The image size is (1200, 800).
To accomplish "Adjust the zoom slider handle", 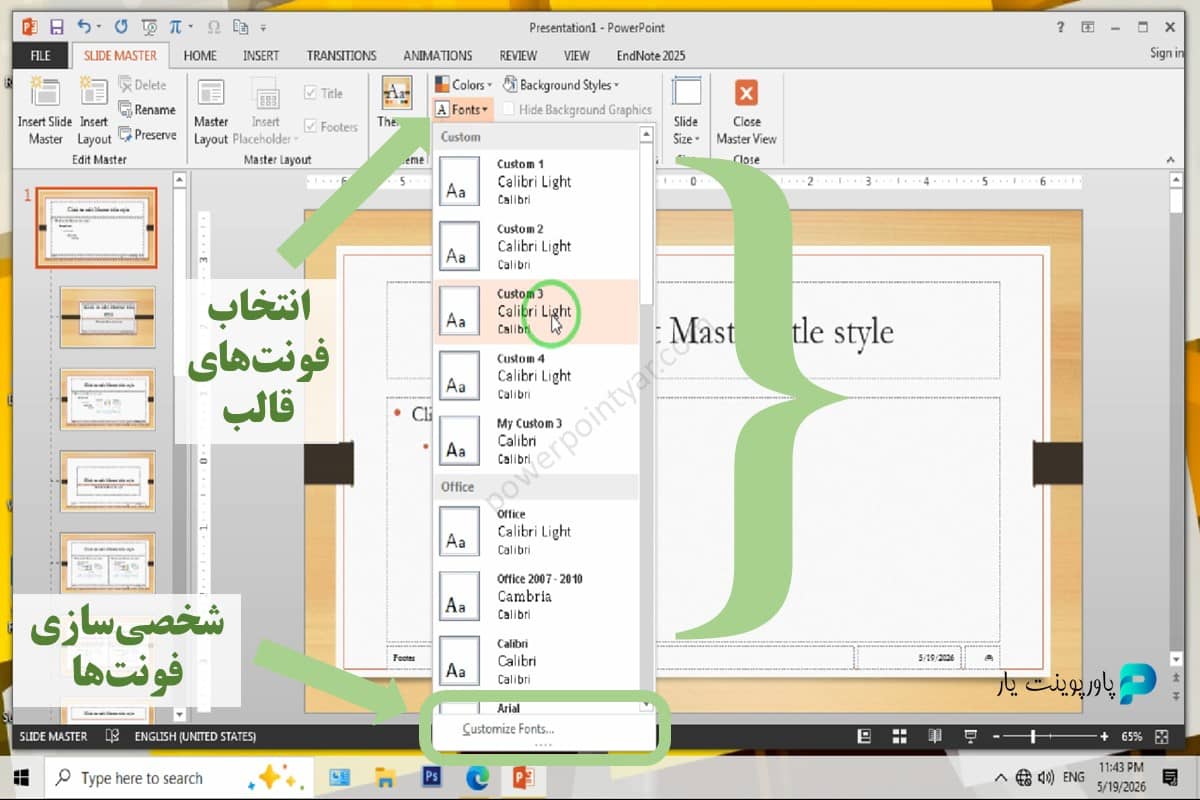I will point(1033,736).
